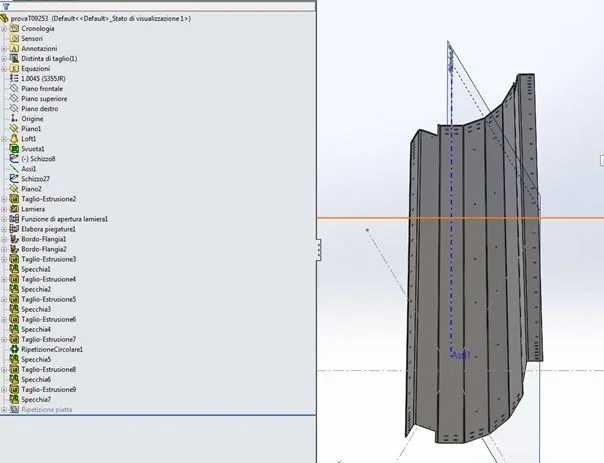Screen dimensions: 604x463
Task: Select the Bordo-Flangia1 edge flange icon
Action: [x=14, y=239]
